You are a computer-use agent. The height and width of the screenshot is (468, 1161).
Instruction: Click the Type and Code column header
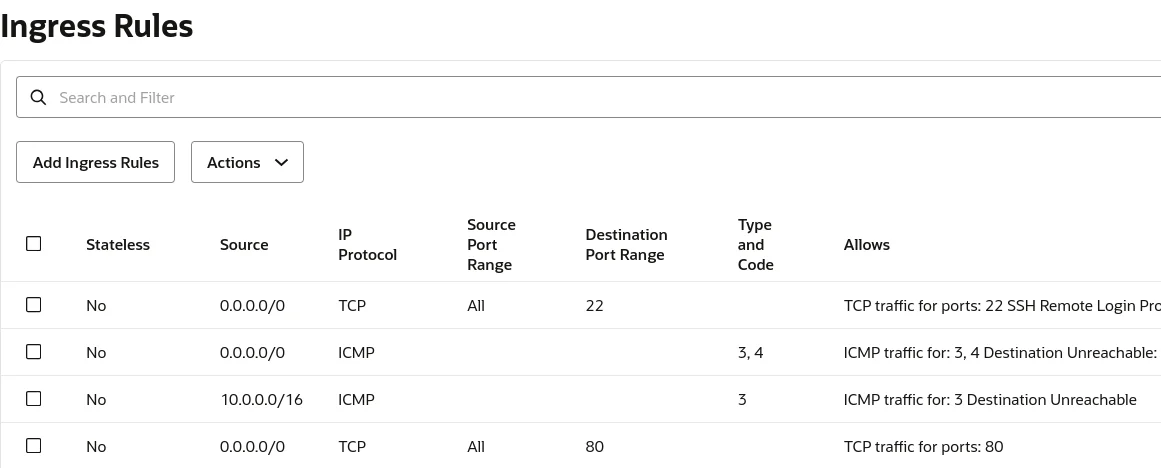[x=755, y=245]
